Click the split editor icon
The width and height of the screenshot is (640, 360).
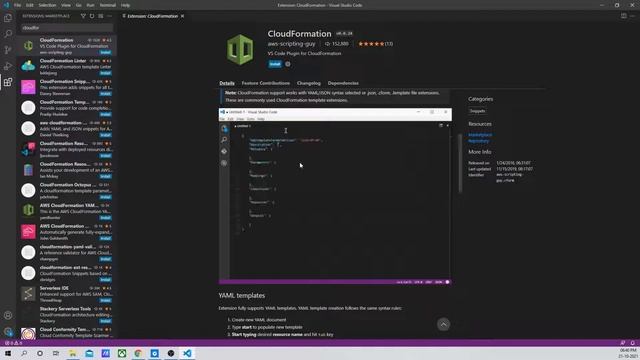click(624, 16)
